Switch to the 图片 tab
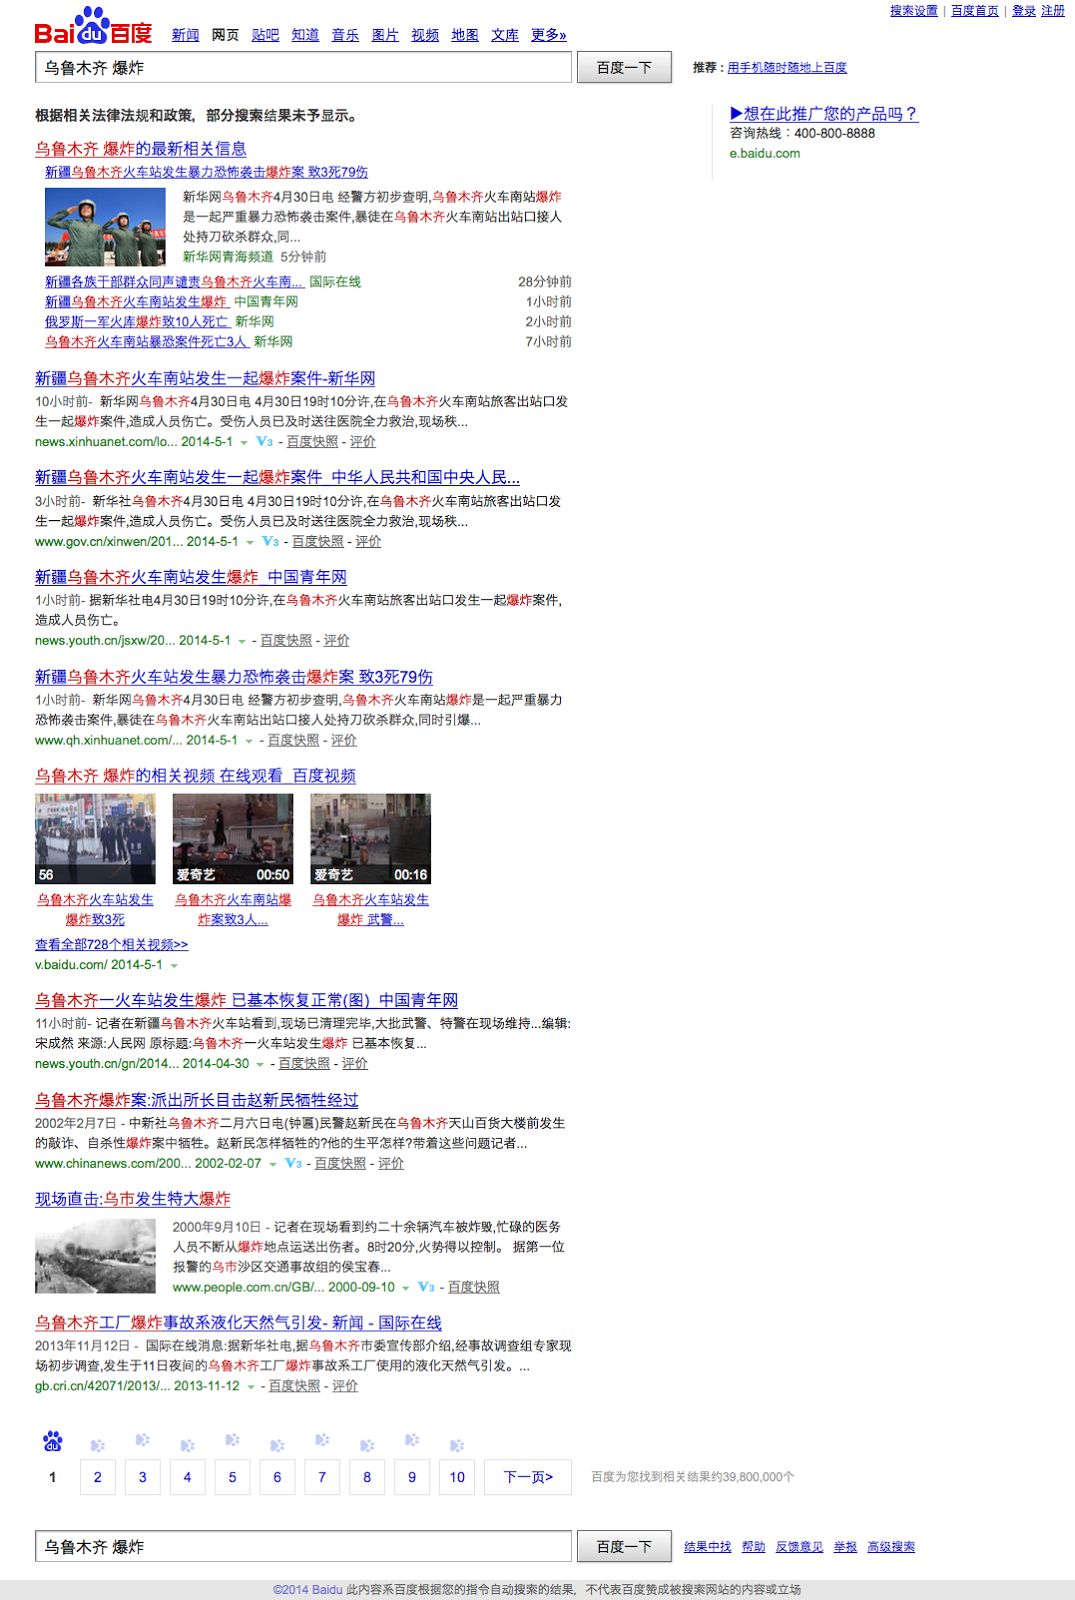The height and width of the screenshot is (1600, 1075). tap(385, 35)
